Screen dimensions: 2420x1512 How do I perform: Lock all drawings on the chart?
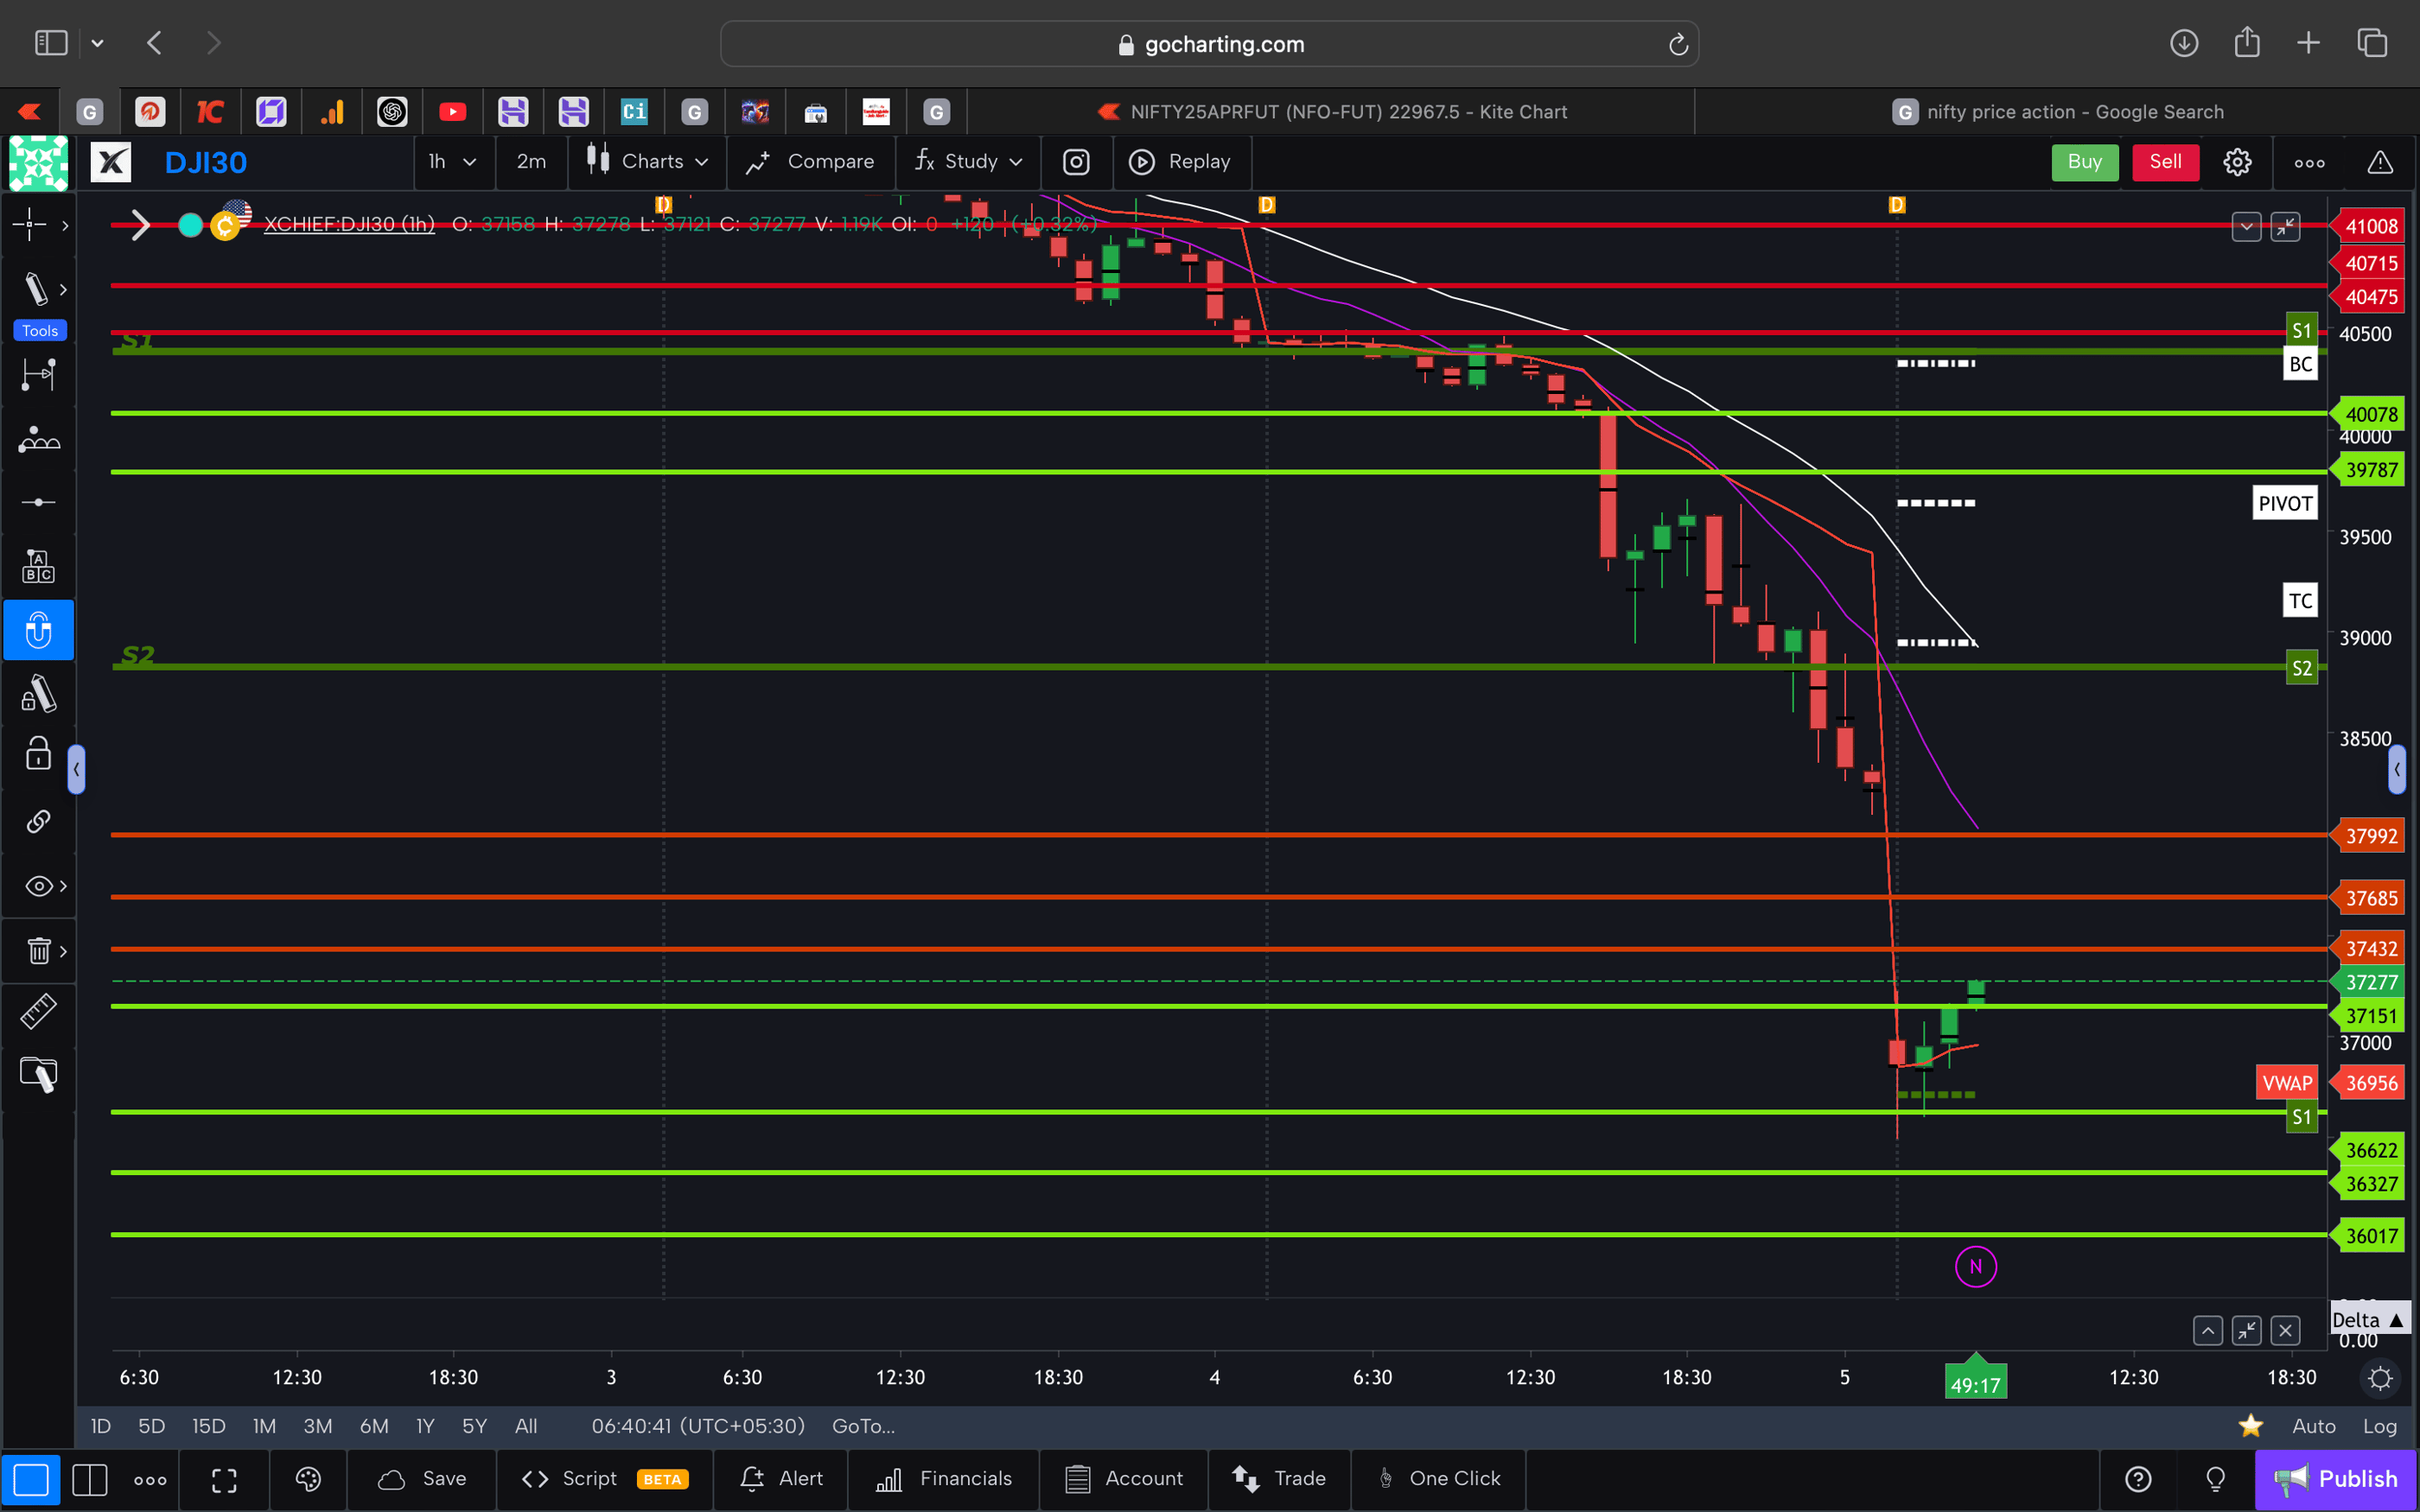[39, 754]
